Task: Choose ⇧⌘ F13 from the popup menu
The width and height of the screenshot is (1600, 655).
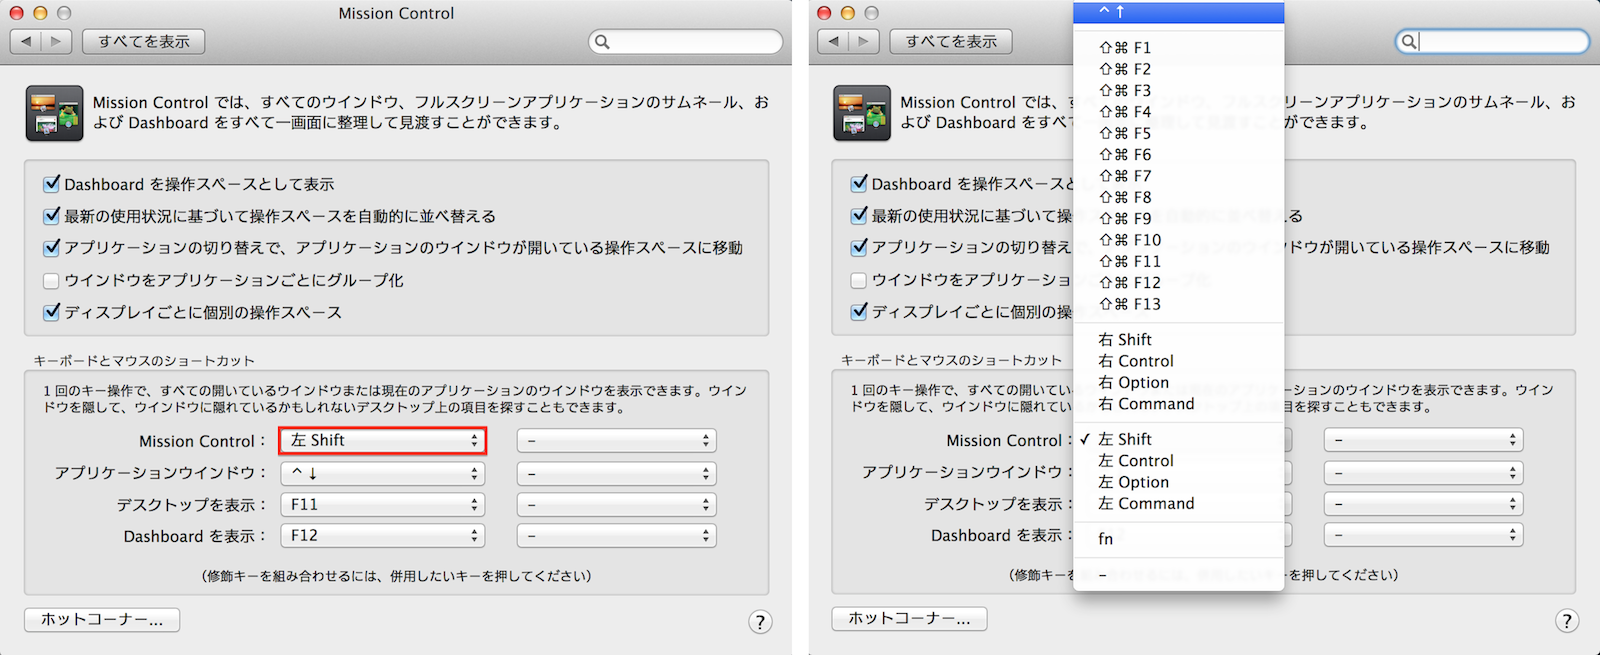Action: (1178, 304)
